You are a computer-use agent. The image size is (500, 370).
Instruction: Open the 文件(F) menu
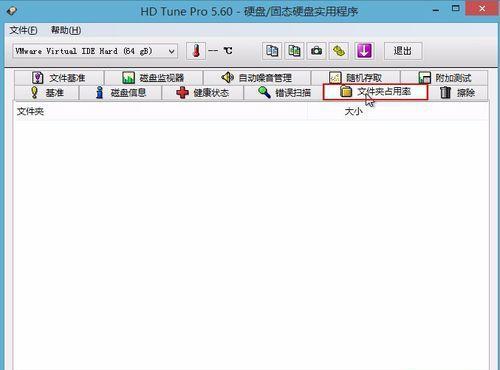(23, 30)
